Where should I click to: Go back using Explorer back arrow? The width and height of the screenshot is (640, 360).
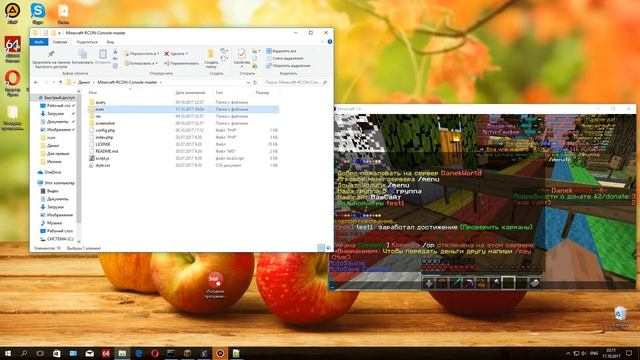(x=36, y=82)
